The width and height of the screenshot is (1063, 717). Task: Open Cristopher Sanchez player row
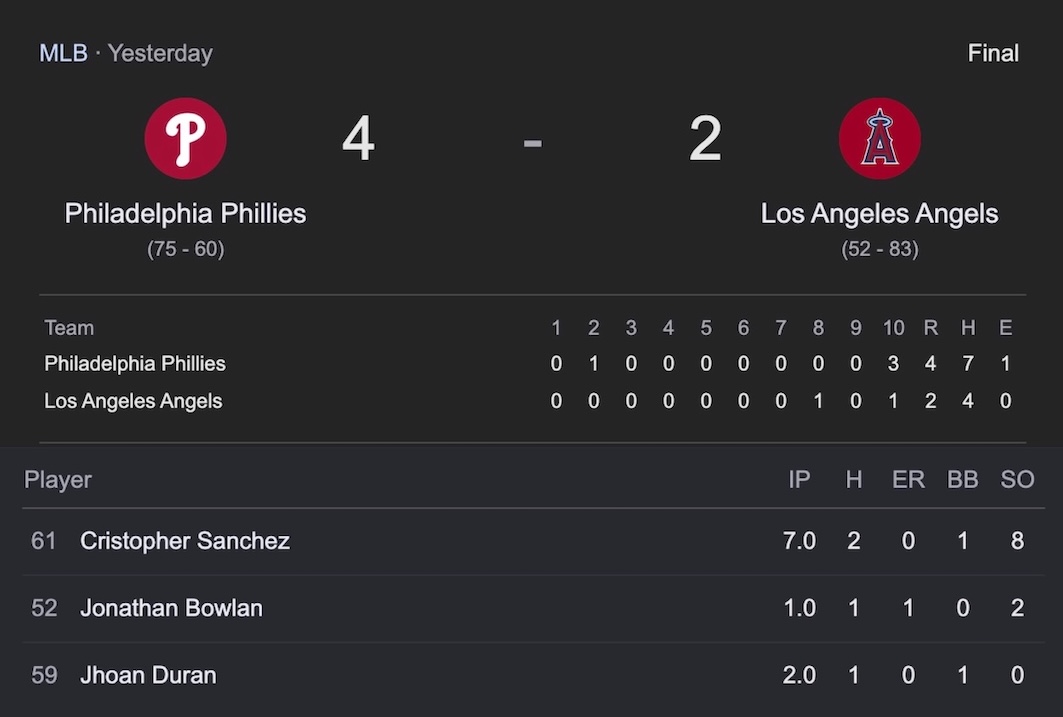click(533, 541)
